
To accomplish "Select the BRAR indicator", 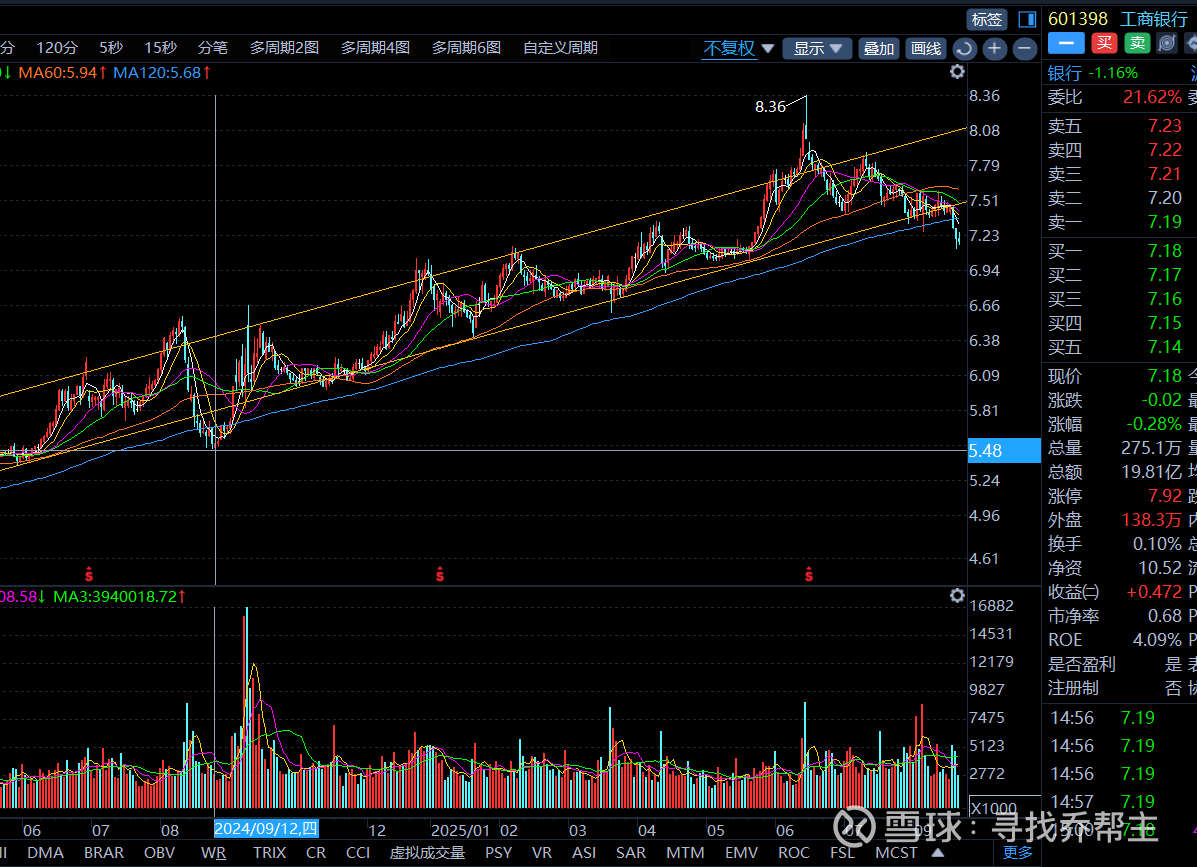I will pyautogui.click(x=104, y=852).
